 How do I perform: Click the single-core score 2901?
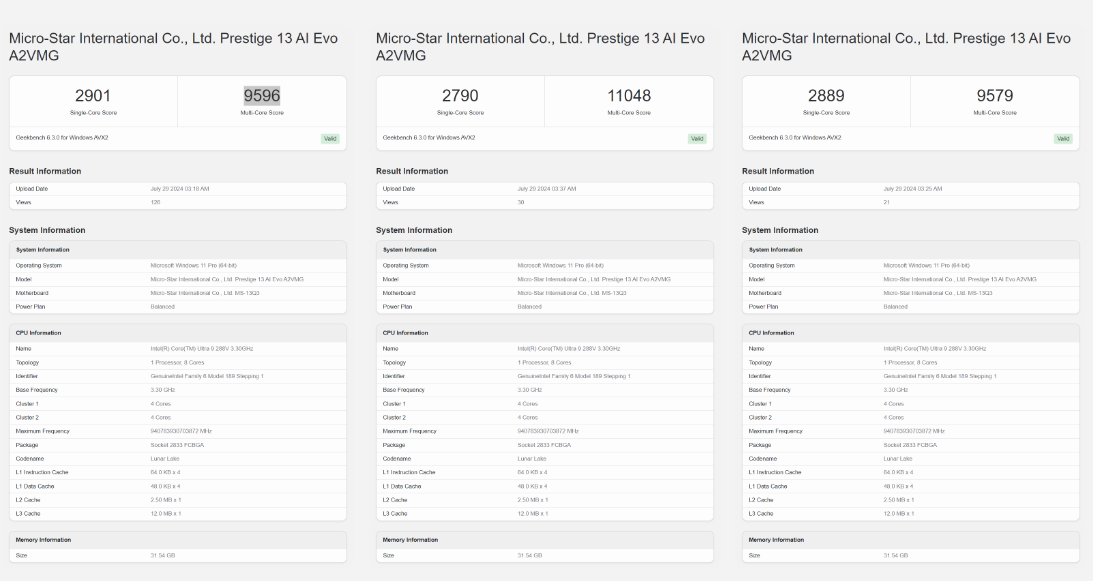tap(93, 96)
